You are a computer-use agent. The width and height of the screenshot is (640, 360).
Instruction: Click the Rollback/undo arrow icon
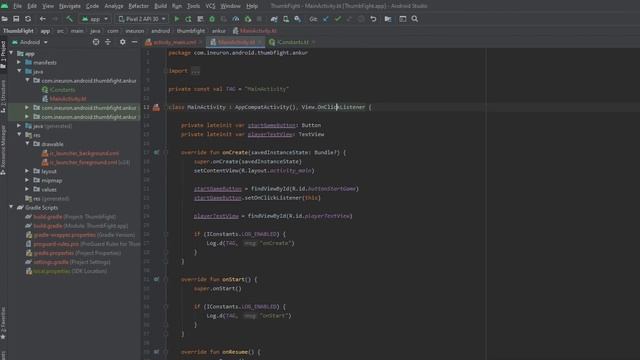(x=373, y=19)
